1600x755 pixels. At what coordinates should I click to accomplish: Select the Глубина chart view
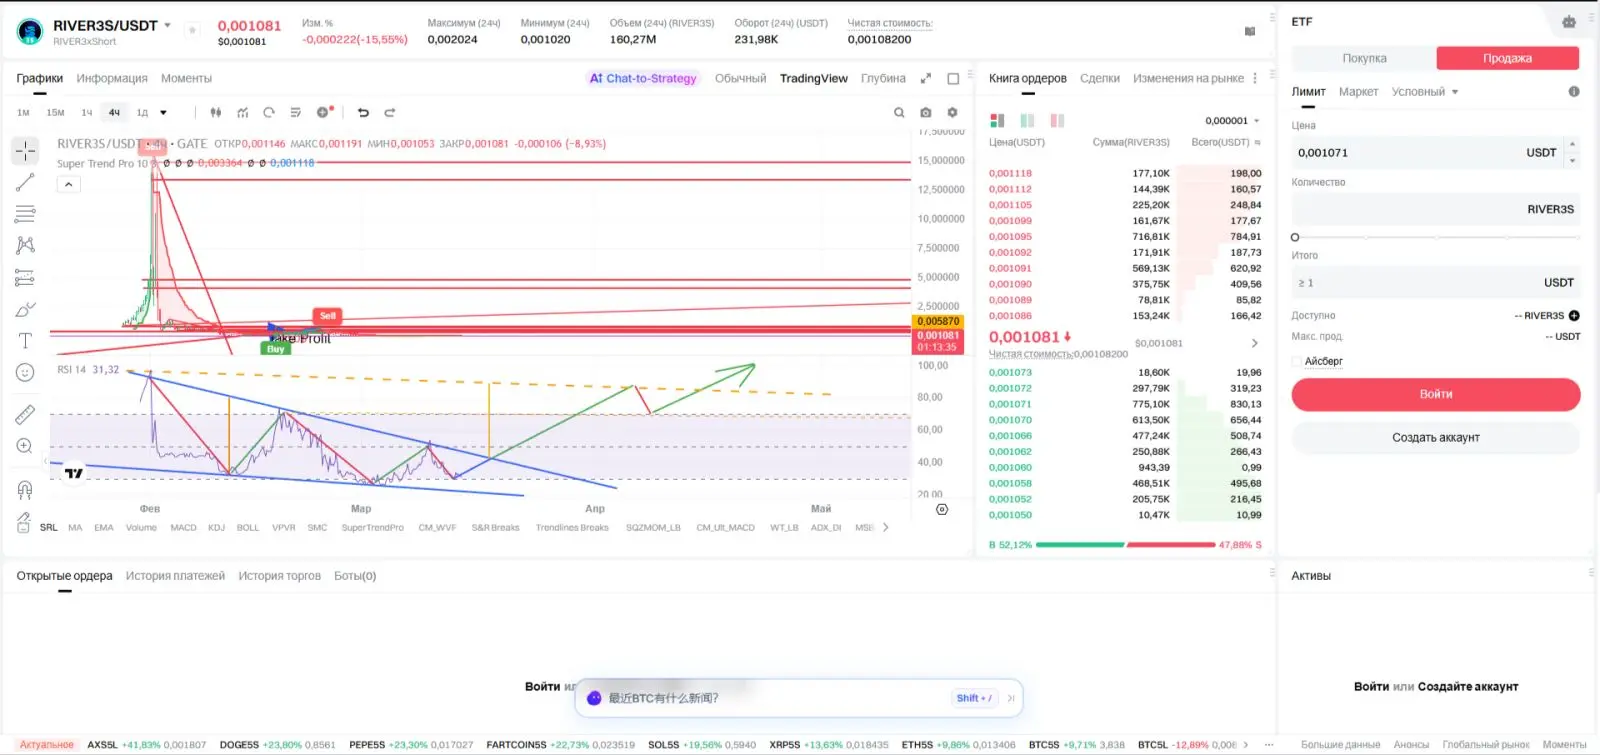coord(883,78)
